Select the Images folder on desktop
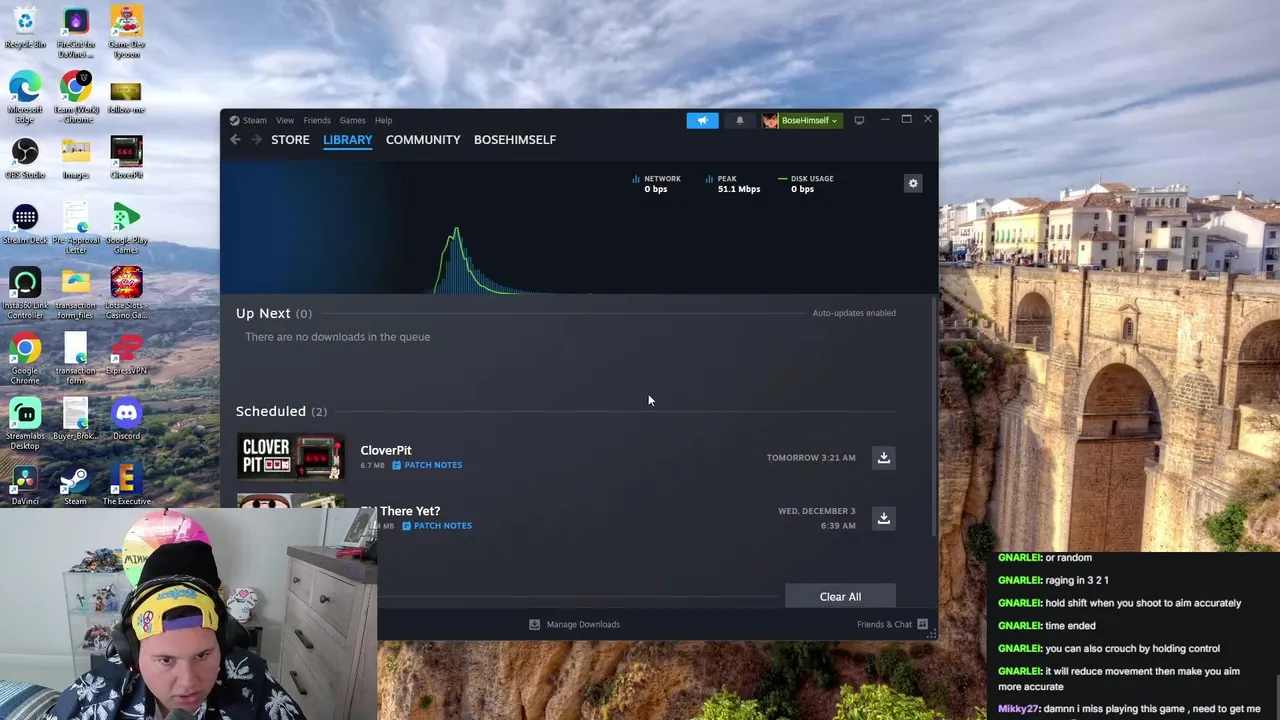This screenshot has height=720, width=1280. click(x=75, y=158)
